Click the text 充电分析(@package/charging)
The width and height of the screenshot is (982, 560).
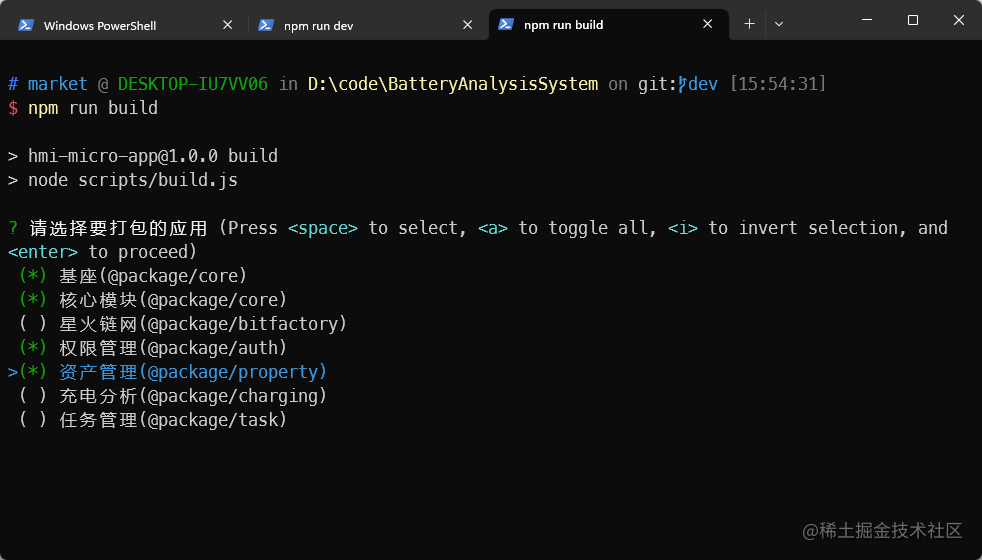[193, 396]
